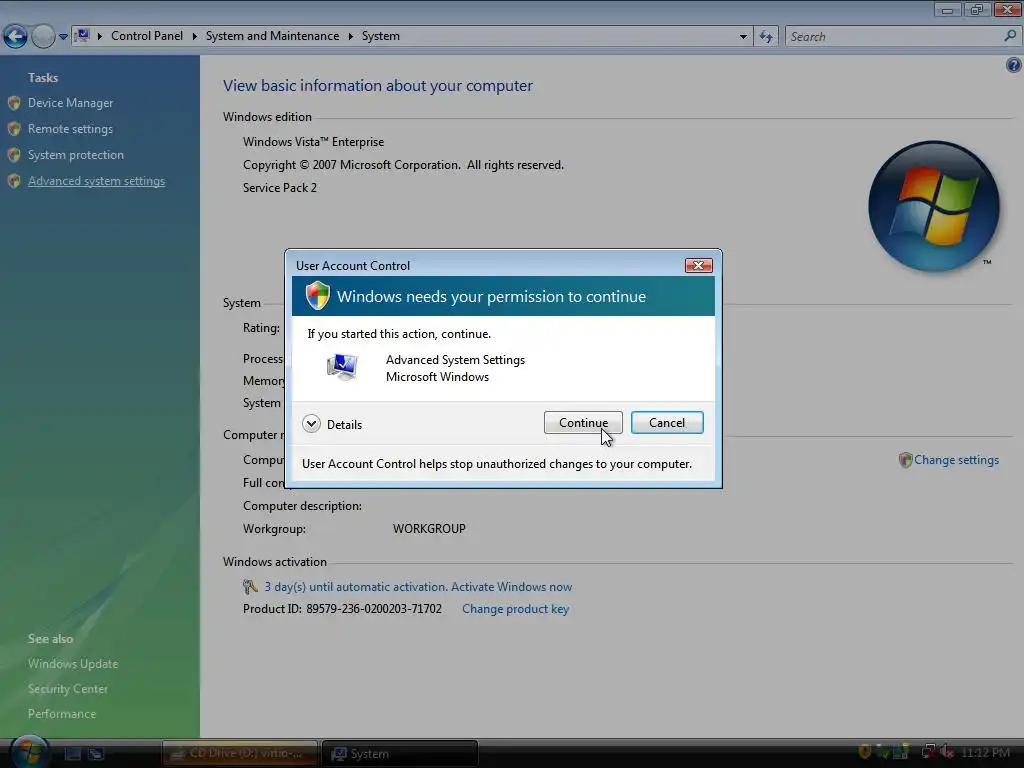Open the address bar history dropdown

743,37
